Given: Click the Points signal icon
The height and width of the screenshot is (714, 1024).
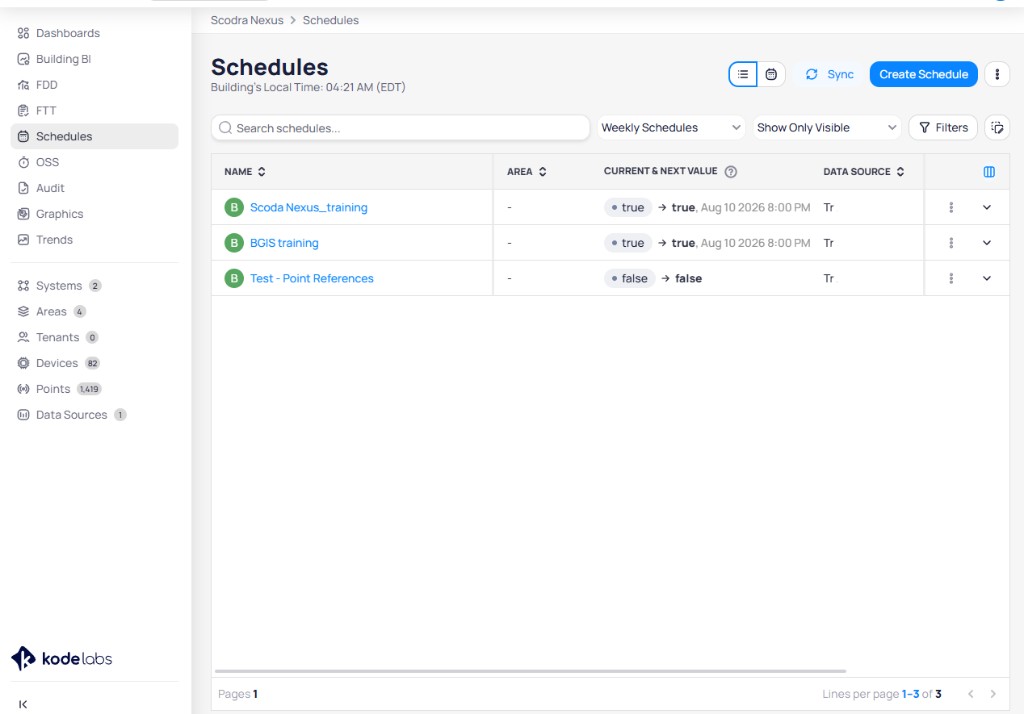Looking at the screenshot, I should click(x=24, y=389).
